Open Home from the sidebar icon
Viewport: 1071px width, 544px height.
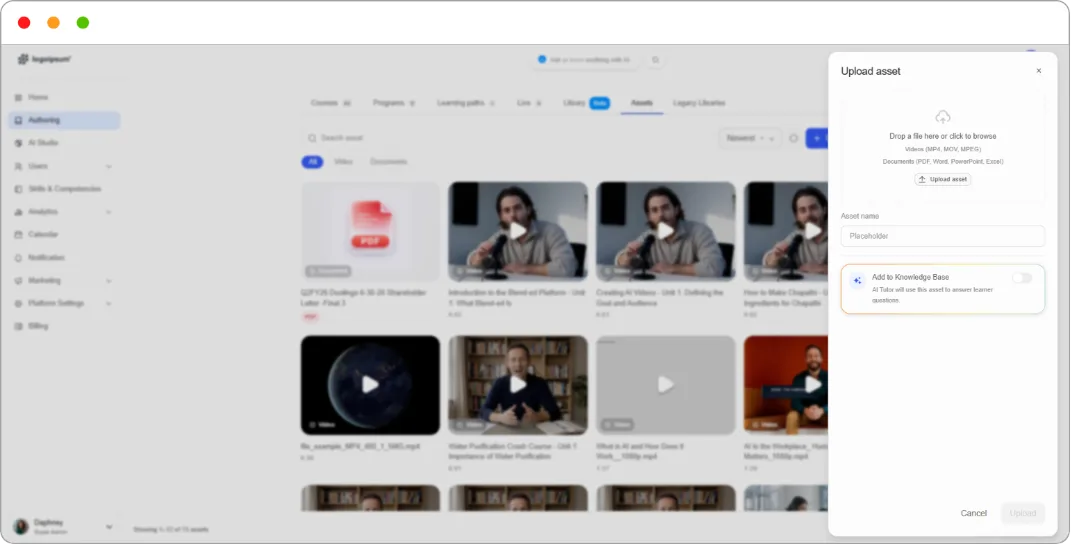18,98
